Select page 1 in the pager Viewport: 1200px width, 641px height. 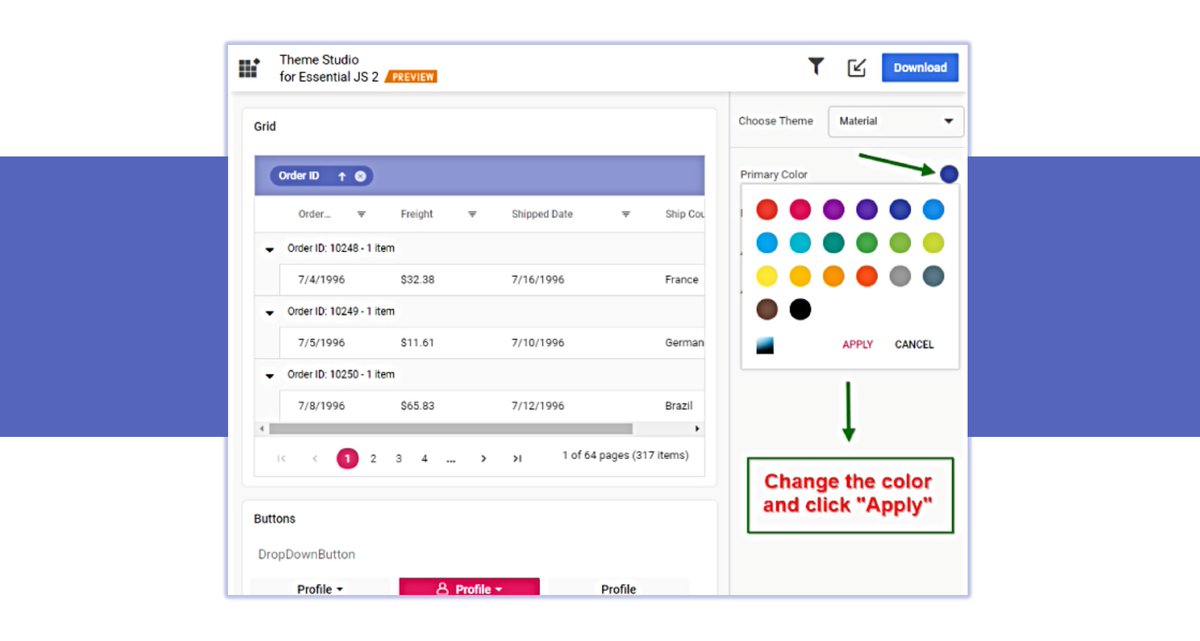[347, 458]
